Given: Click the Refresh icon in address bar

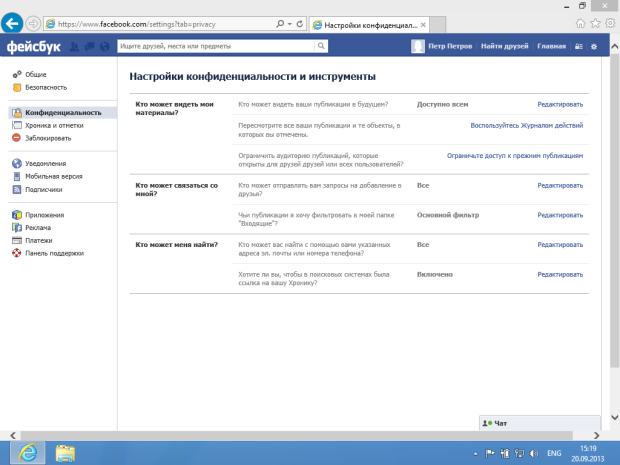Looking at the screenshot, I should [x=300, y=24].
